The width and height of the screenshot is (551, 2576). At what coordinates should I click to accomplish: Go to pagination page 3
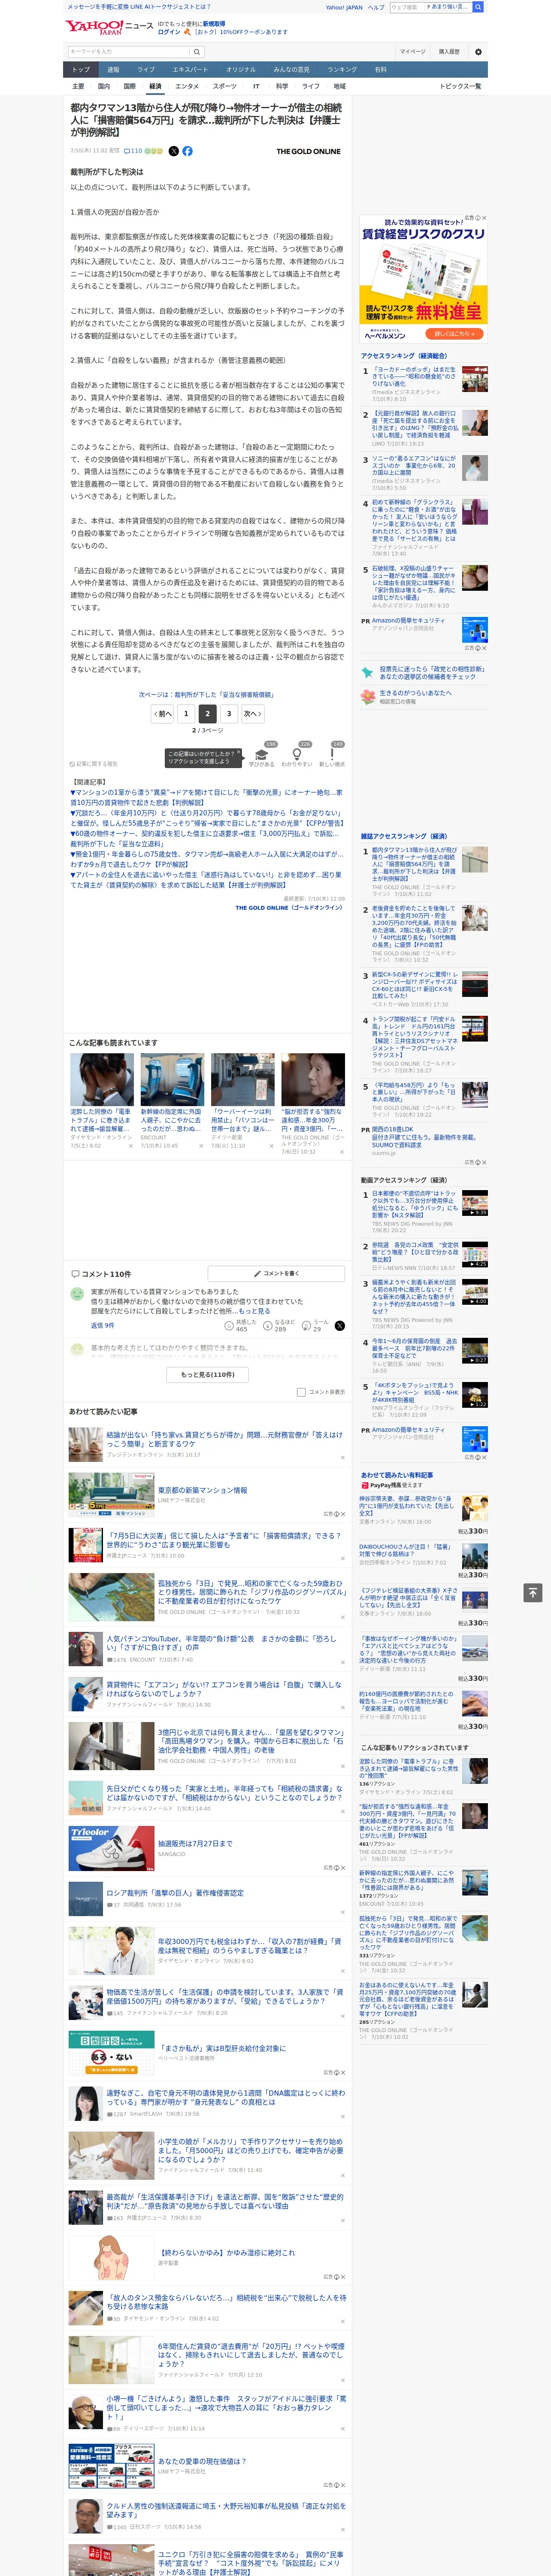229,714
